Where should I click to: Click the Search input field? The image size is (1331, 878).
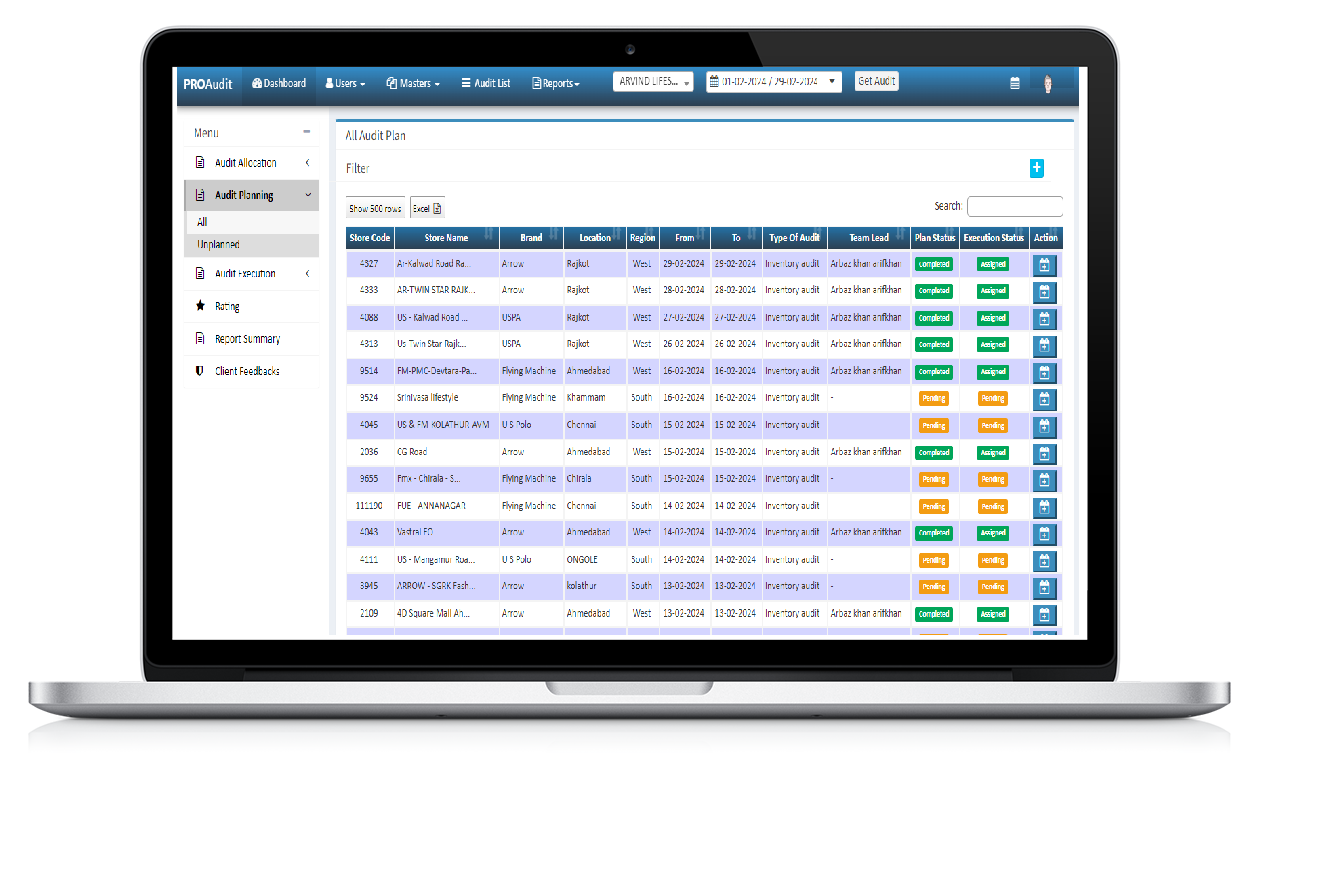pyautogui.click(x=1014, y=207)
